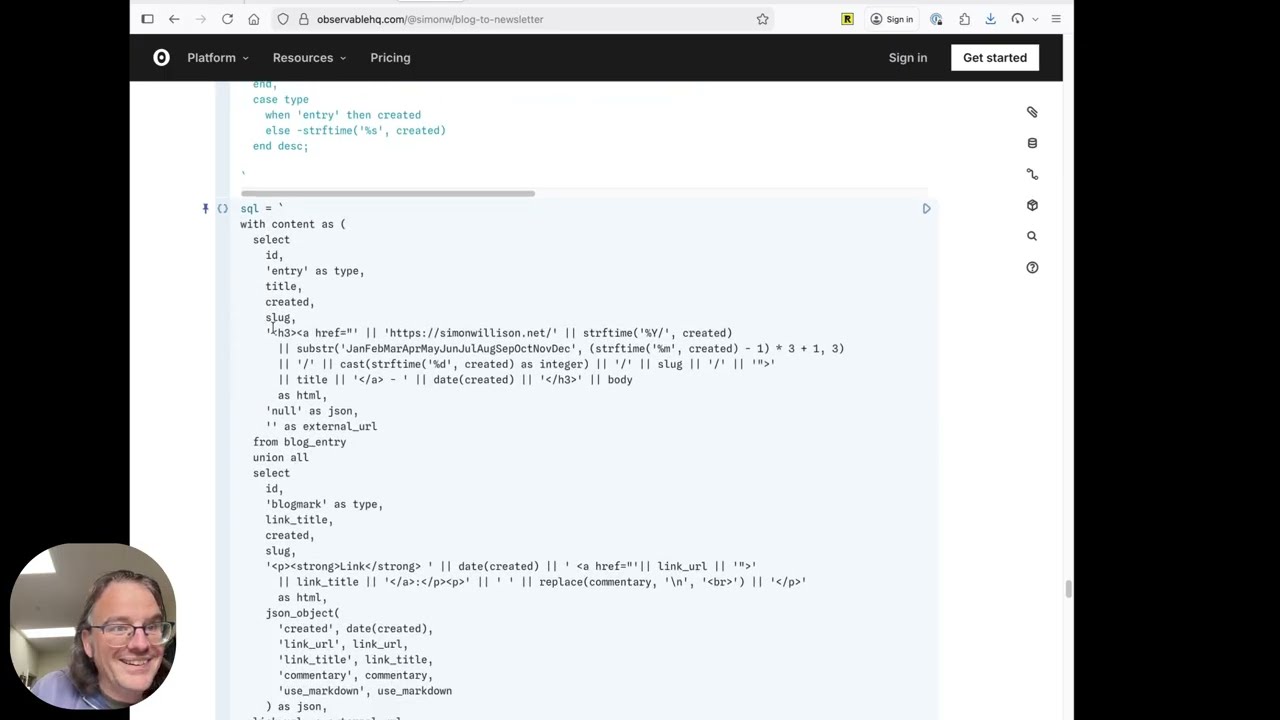Click the 'link_title,' line

299,520
